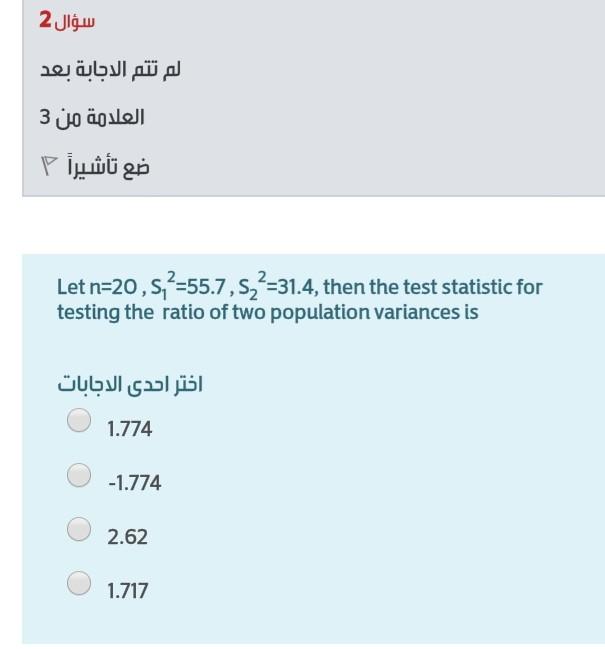
Task: Click the العلامة من 3 grade text
Action: pyautogui.click(x=92, y=117)
